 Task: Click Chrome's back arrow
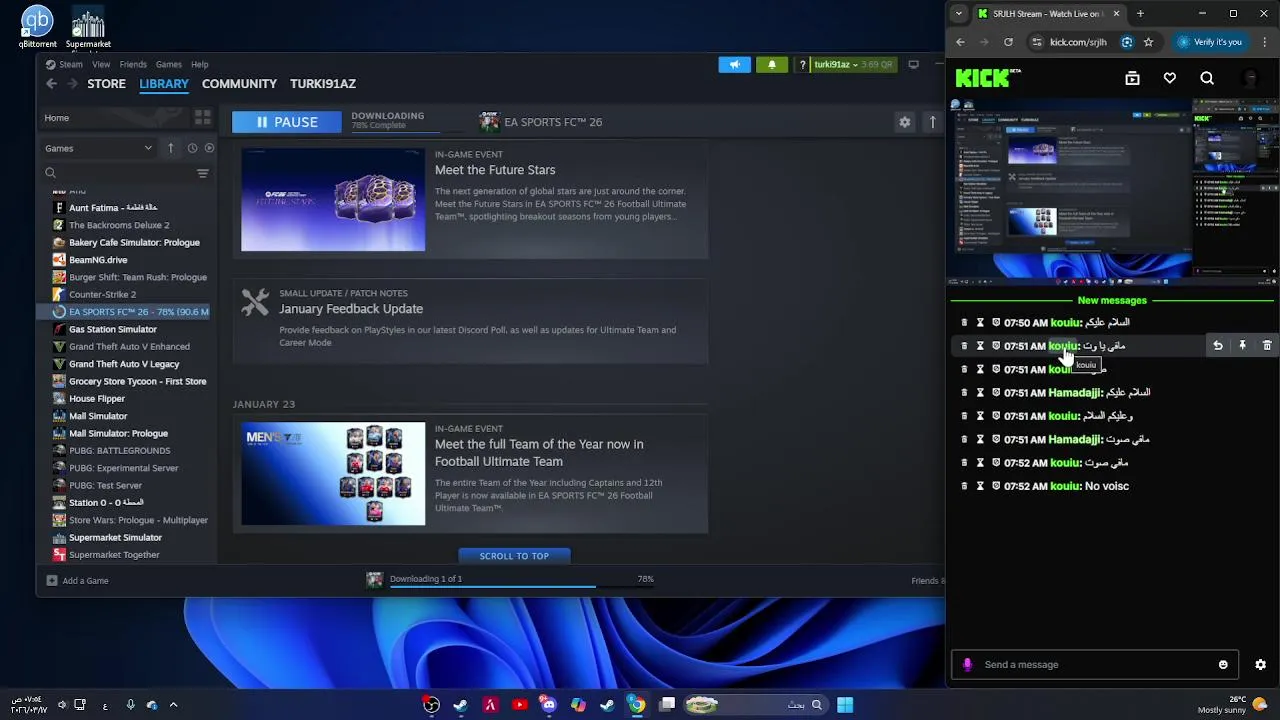pos(960,42)
